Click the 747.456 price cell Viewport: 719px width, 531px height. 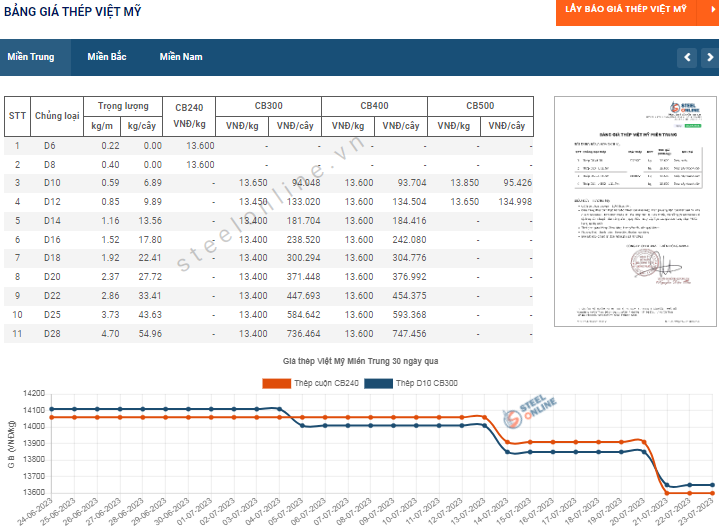409,334
